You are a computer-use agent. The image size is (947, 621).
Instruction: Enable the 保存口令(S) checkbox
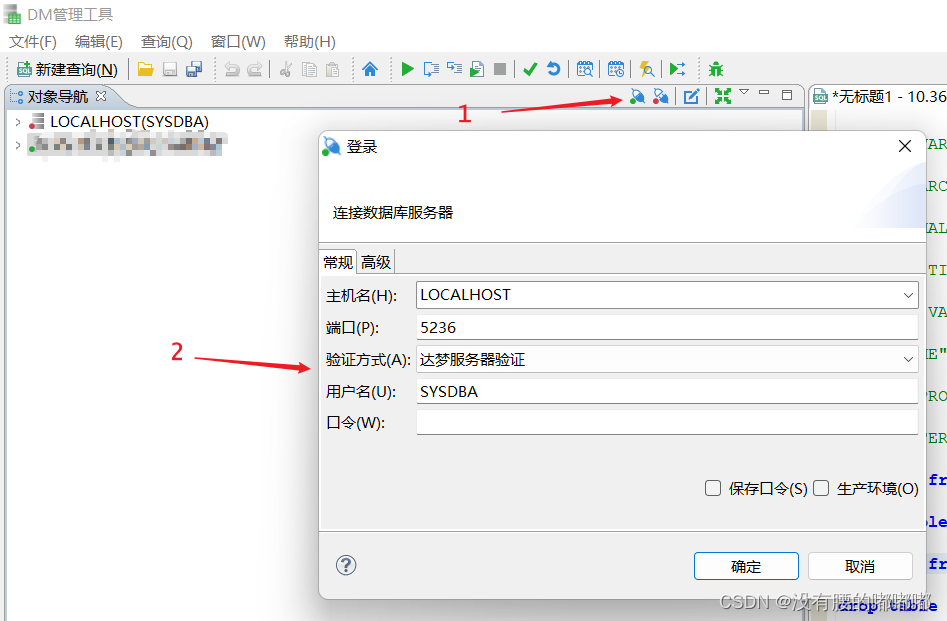[x=713, y=488]
